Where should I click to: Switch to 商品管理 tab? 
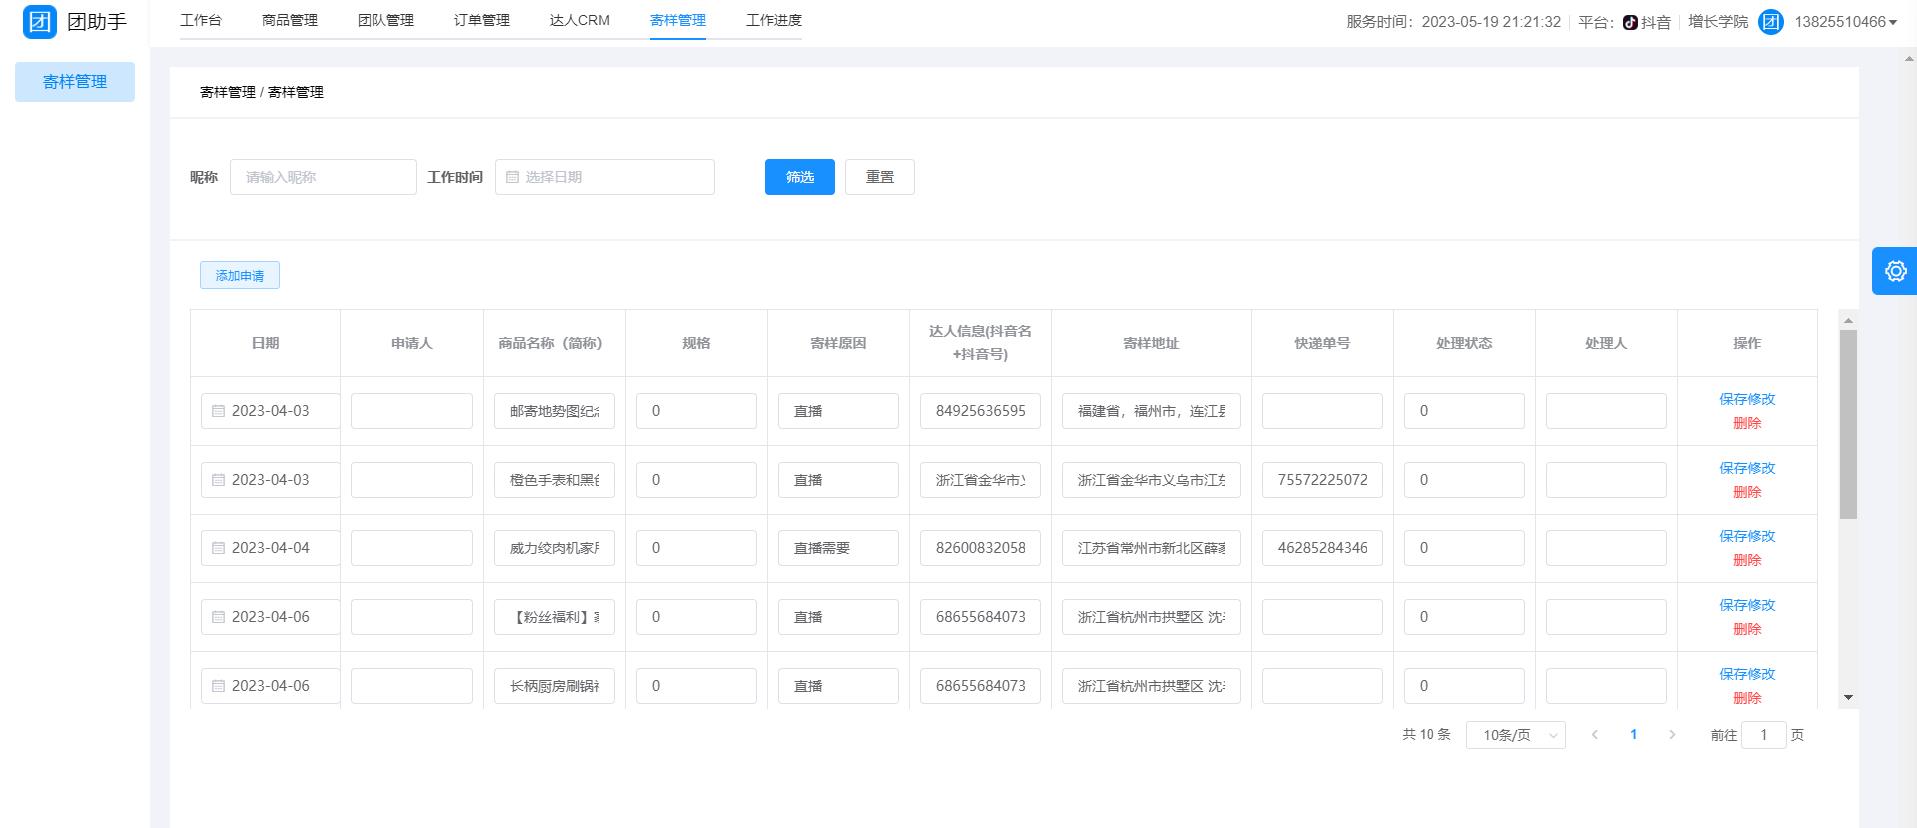(x=290, y=20)
